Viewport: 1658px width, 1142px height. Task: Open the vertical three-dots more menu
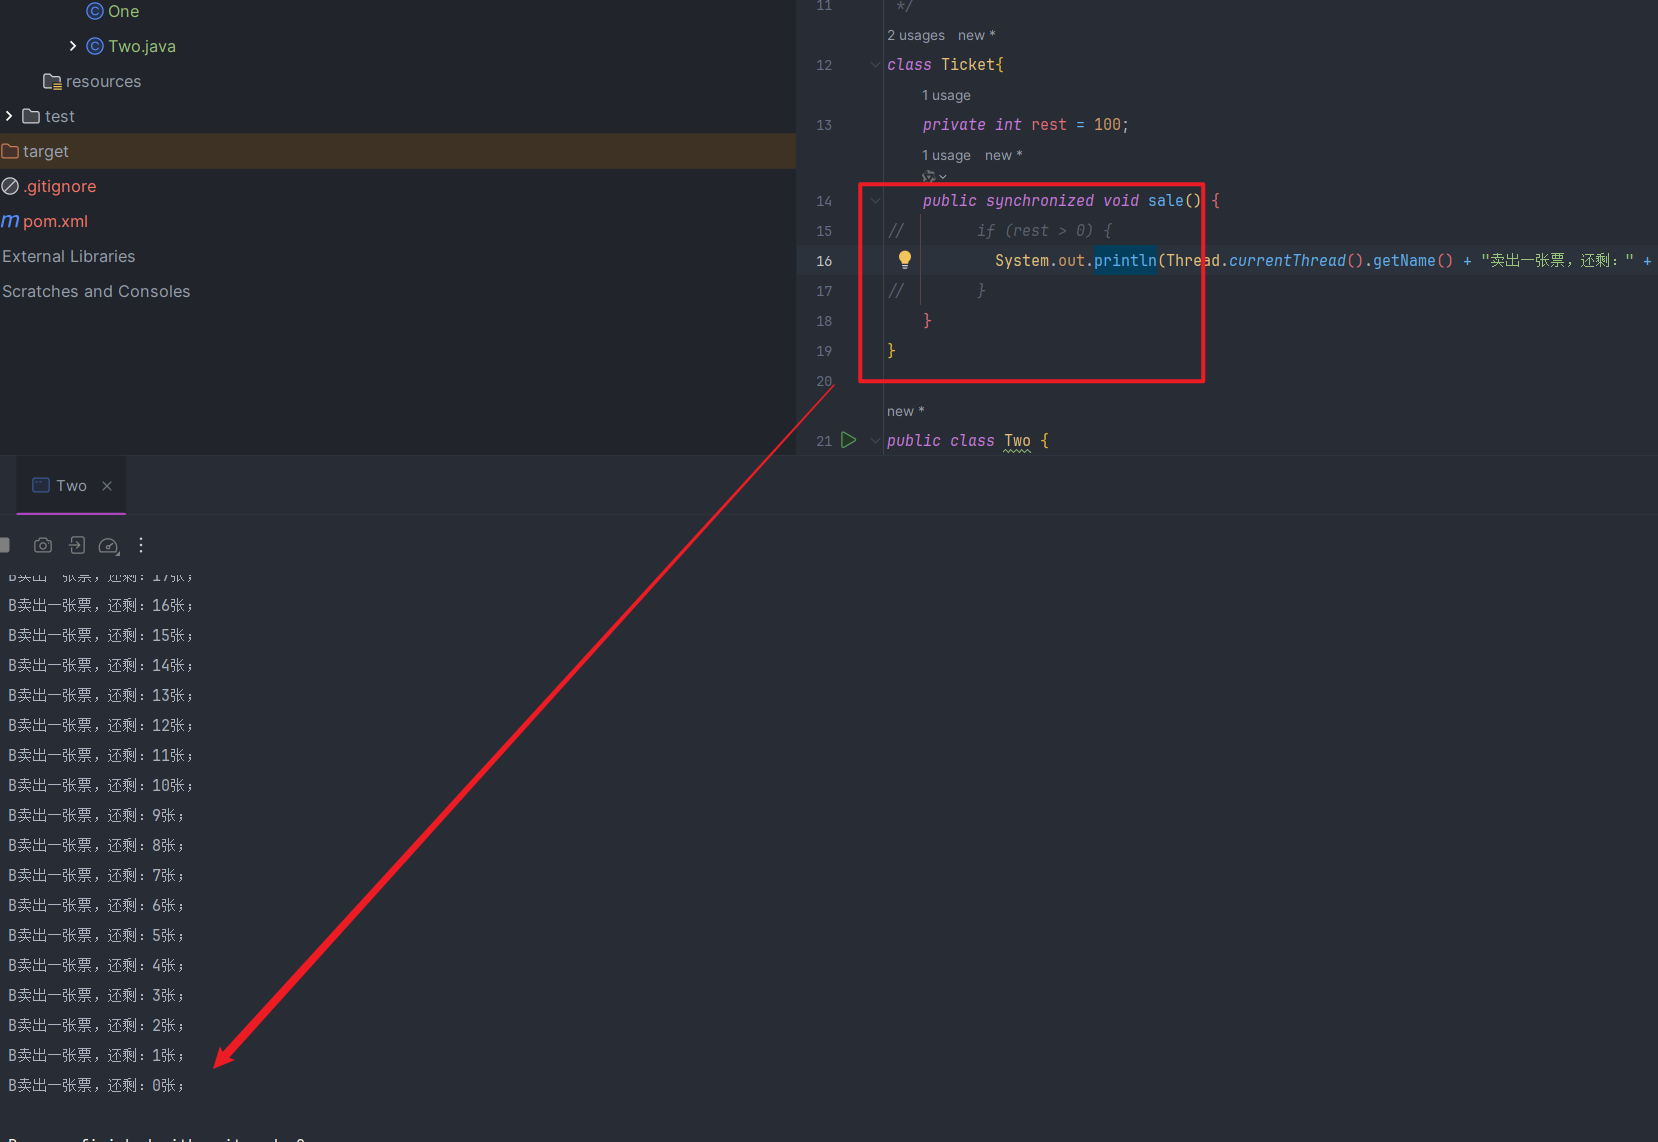141,545
